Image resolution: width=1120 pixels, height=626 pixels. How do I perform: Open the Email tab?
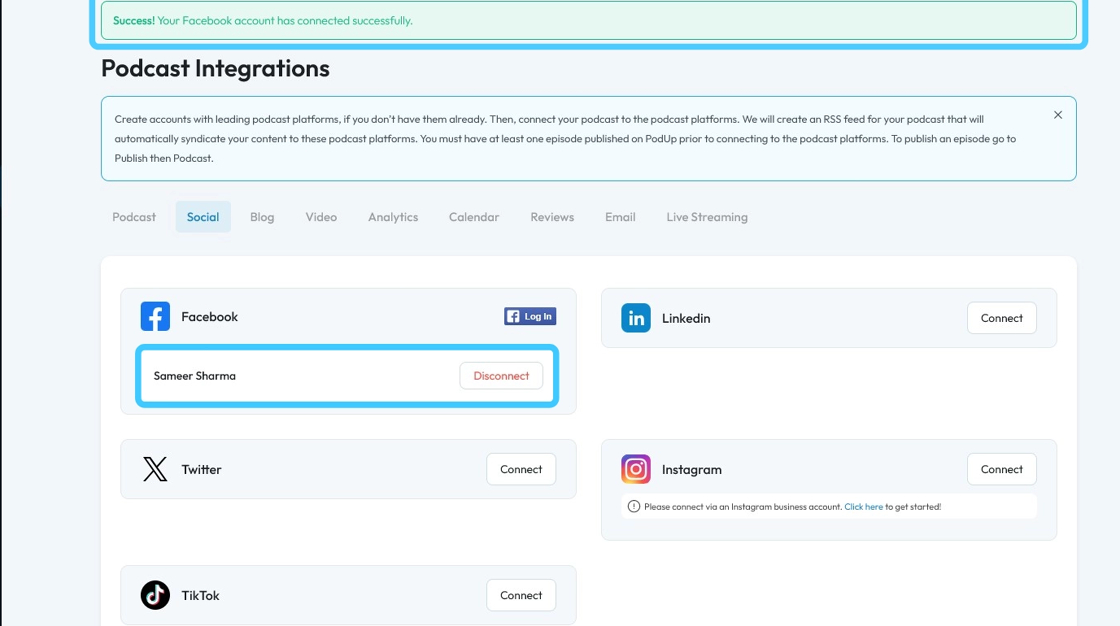point(620,217)
